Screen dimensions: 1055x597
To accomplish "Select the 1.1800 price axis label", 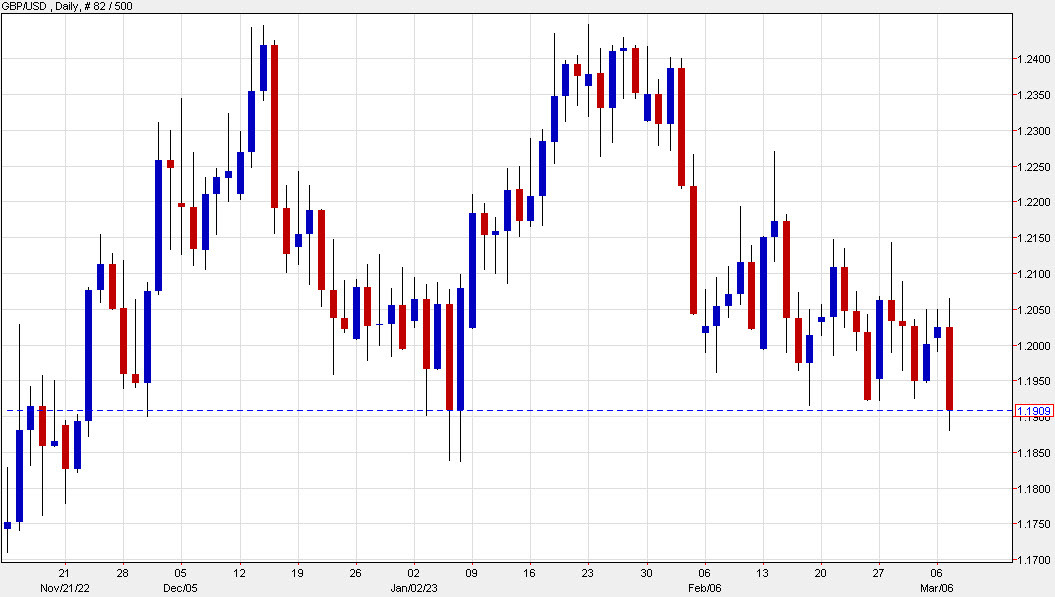I will [1034, 489].
